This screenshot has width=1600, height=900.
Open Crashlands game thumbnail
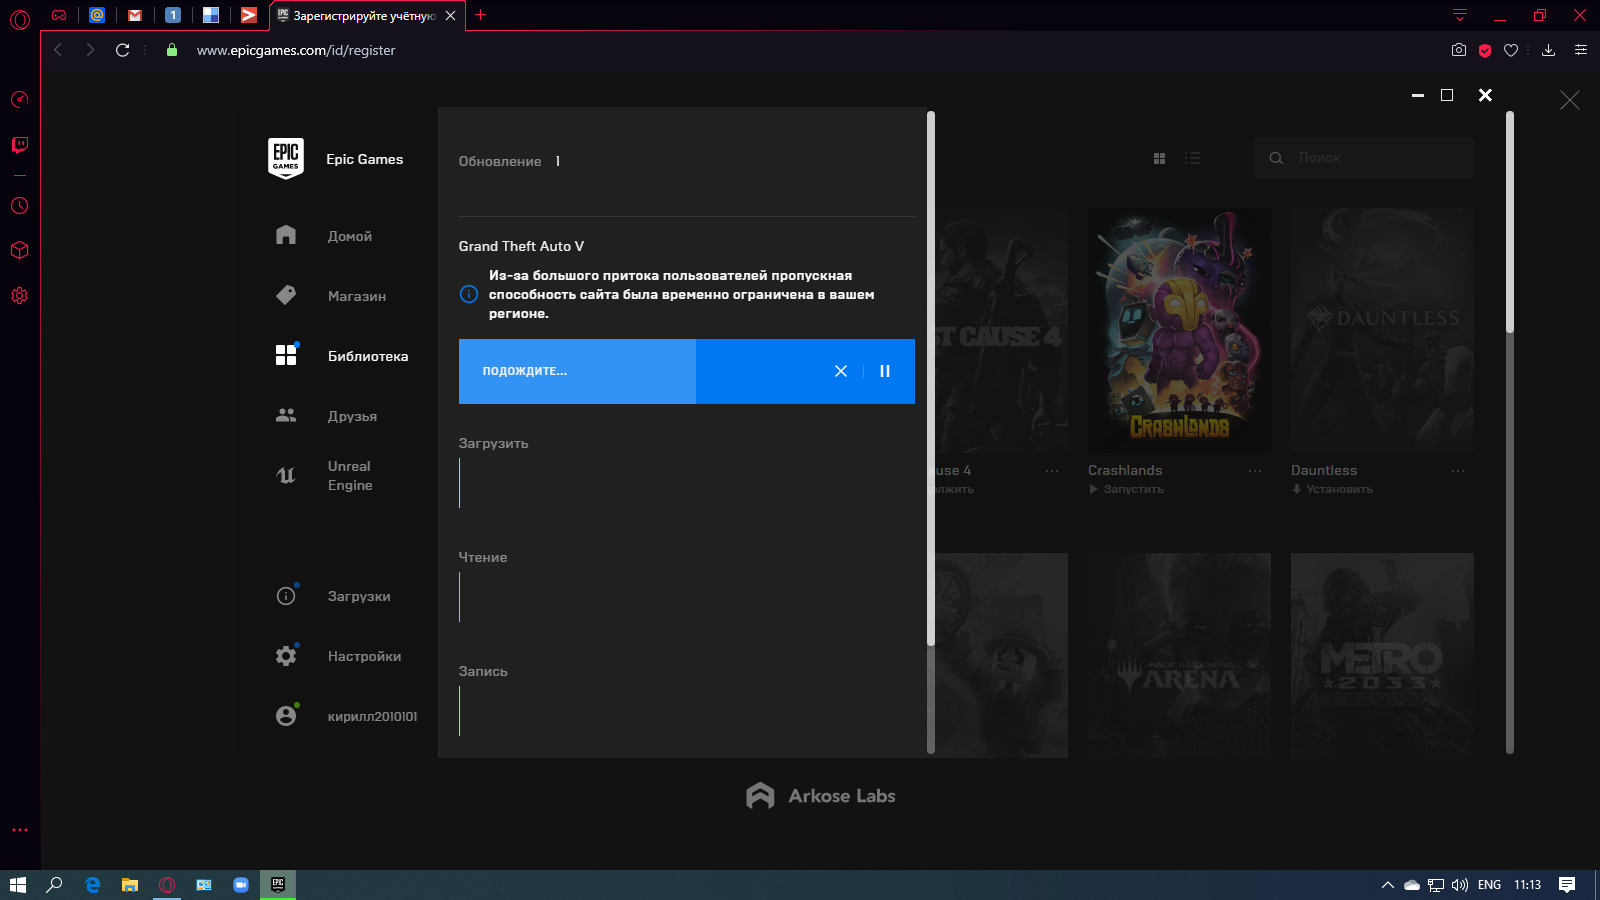pos(1179,331)
